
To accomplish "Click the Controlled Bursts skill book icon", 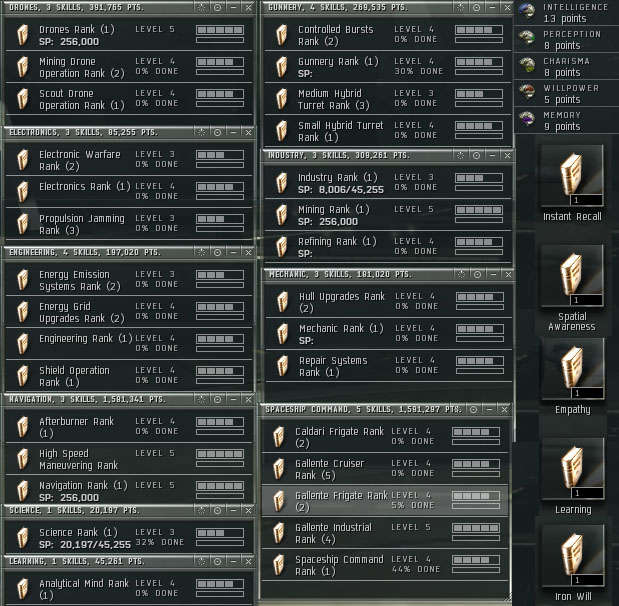I will click(x=281, y=34).
